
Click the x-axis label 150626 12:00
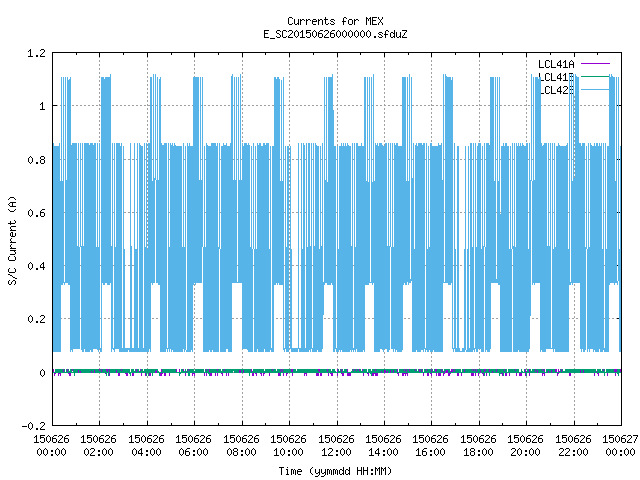tap(336, 446)
